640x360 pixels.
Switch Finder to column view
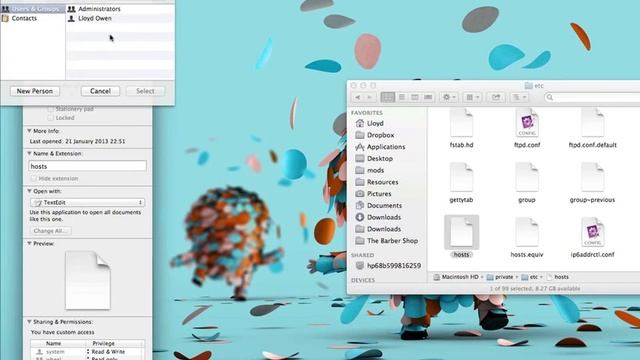tap(415, 97)
